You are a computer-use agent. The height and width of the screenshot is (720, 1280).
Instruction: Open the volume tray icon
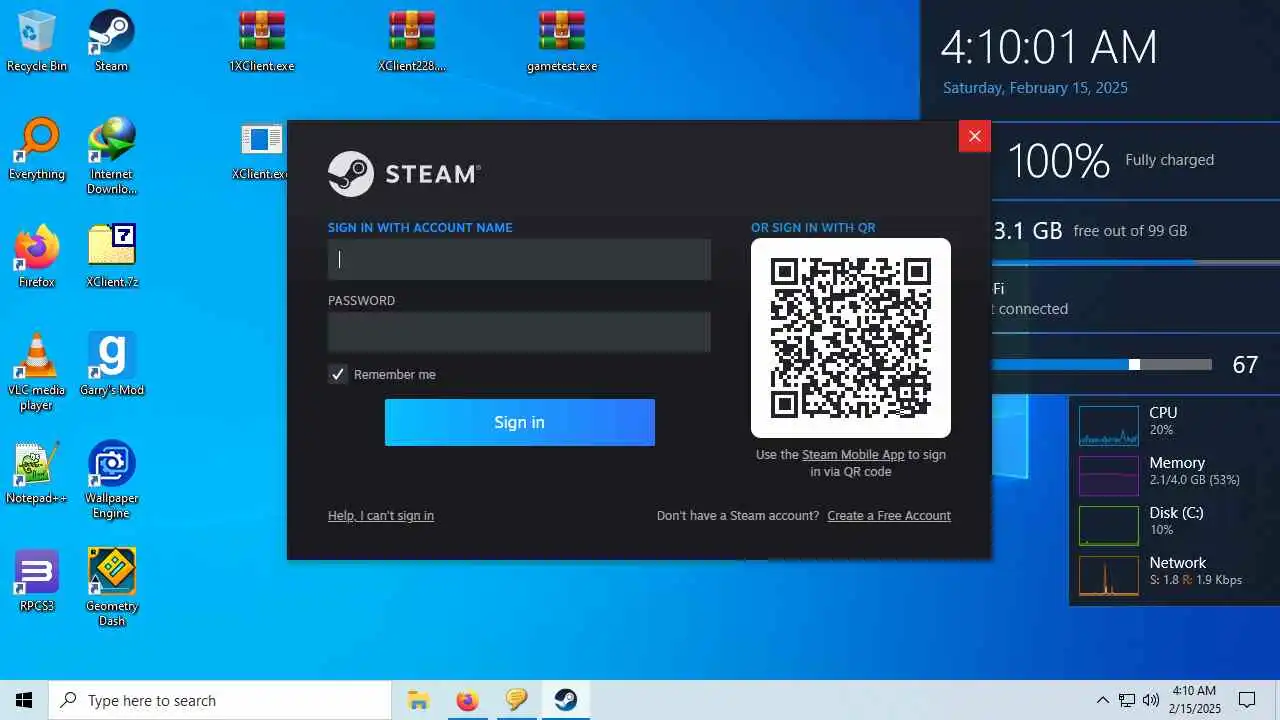point(1151,700)
